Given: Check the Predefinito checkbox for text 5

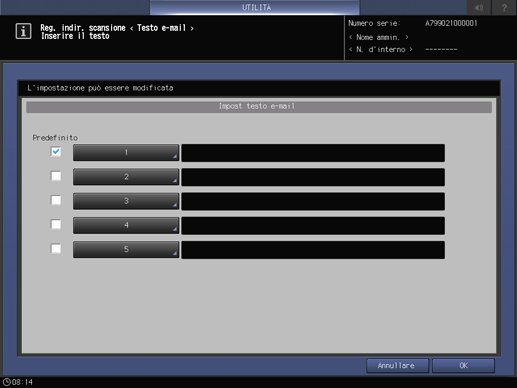Looking at the screenshot, I should point(56,249).
